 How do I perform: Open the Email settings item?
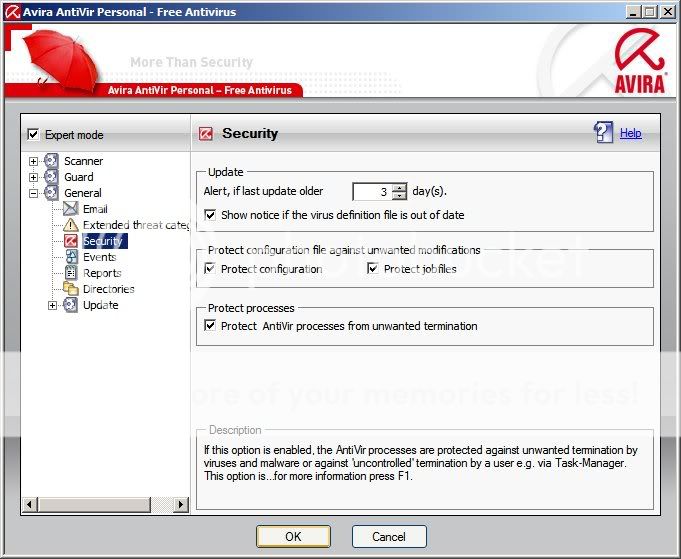pyautogui.click(x=95, y=209)
